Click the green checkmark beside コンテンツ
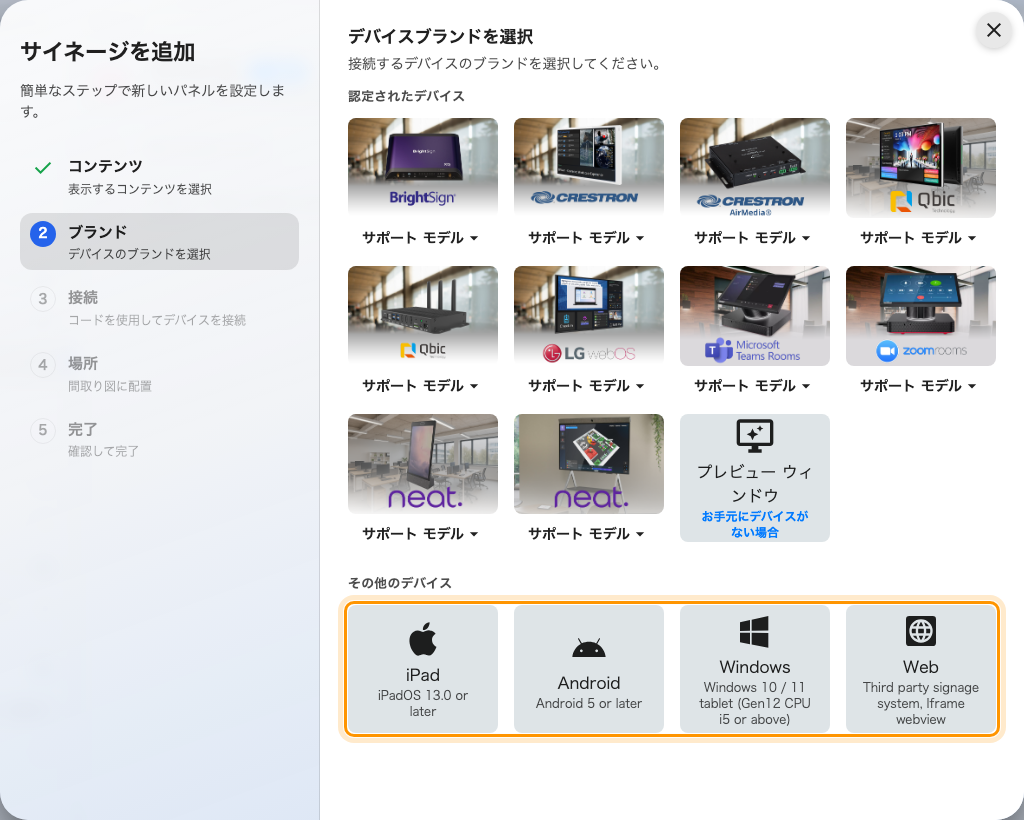This screenshot has height=820, width=1024. click(x=43, y=168)
